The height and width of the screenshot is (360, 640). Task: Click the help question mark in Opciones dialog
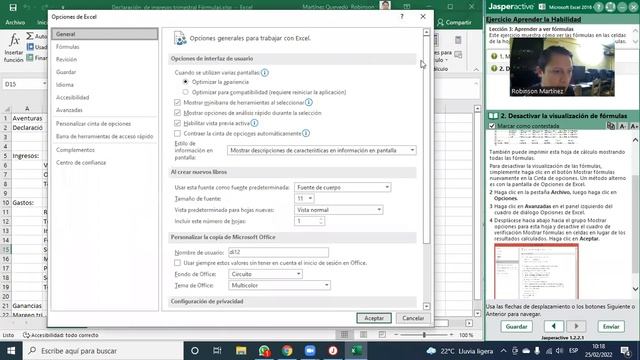402,16
